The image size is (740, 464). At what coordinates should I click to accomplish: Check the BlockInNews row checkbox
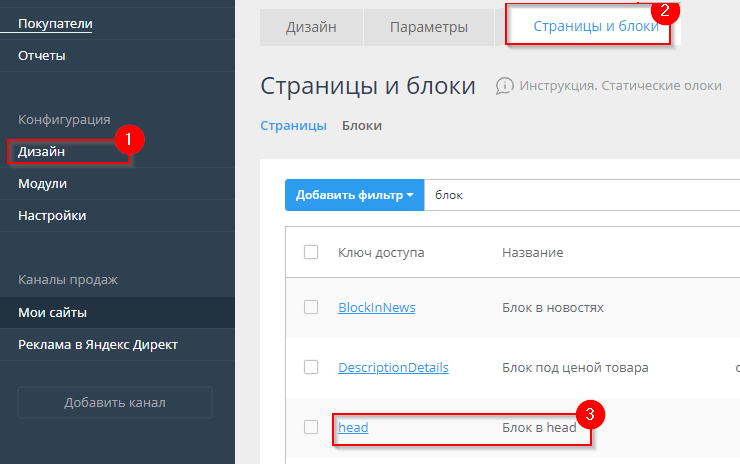[x=311, y=307]
